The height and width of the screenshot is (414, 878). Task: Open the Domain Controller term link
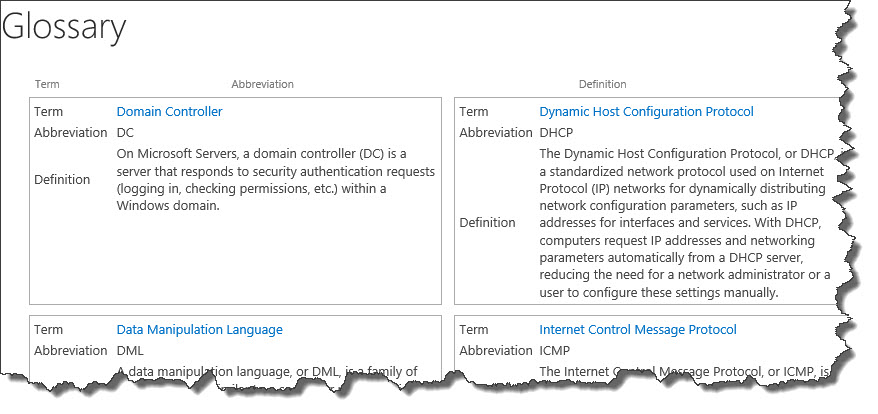point(169,111)
